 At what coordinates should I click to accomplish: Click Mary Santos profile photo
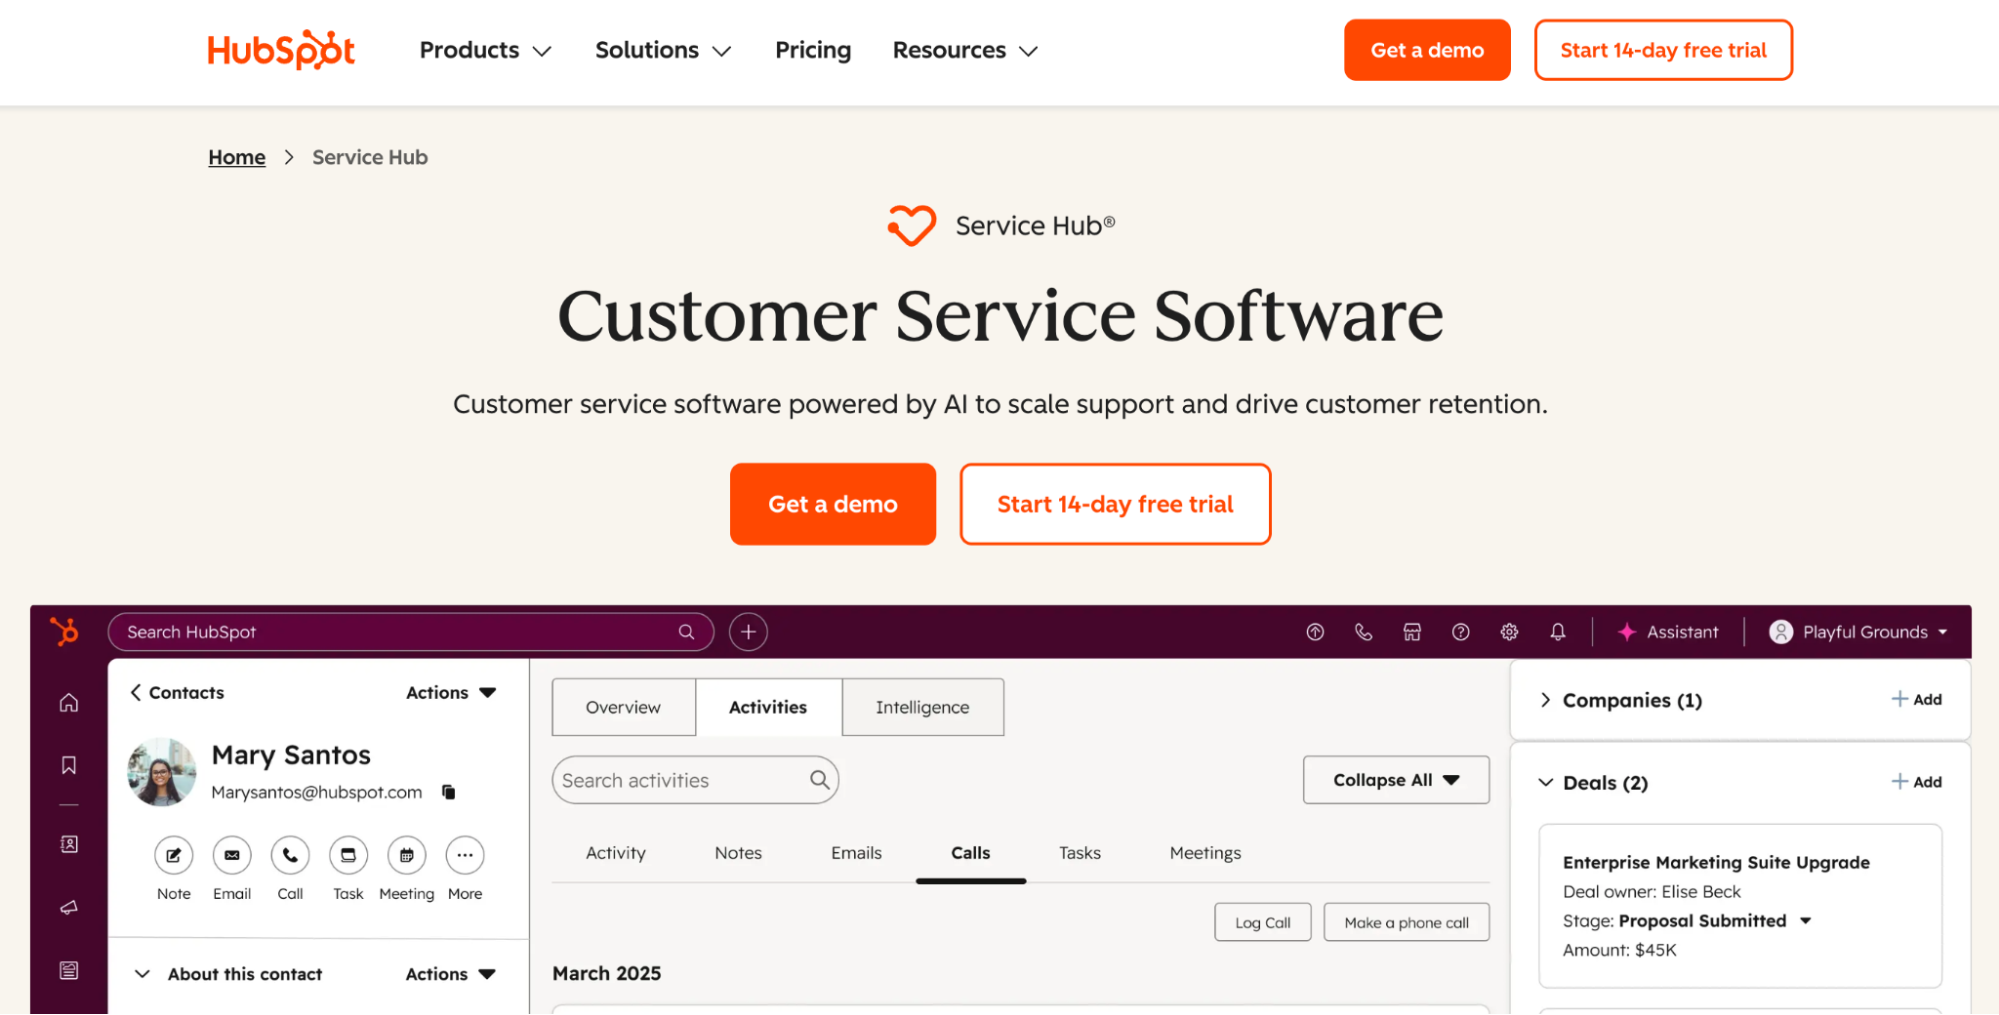tap(162, 772)
